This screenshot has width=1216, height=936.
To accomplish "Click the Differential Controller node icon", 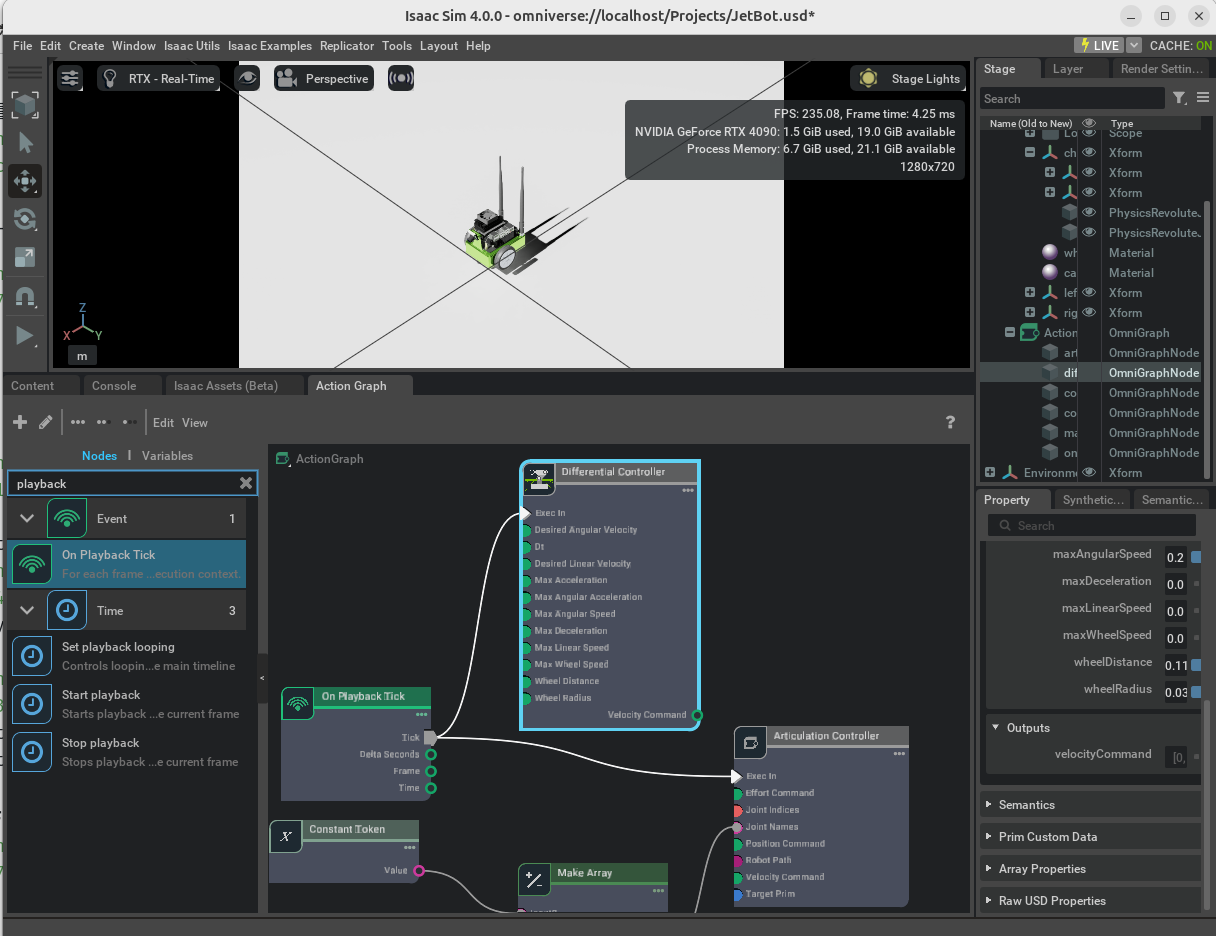I will tap(539, 478).
